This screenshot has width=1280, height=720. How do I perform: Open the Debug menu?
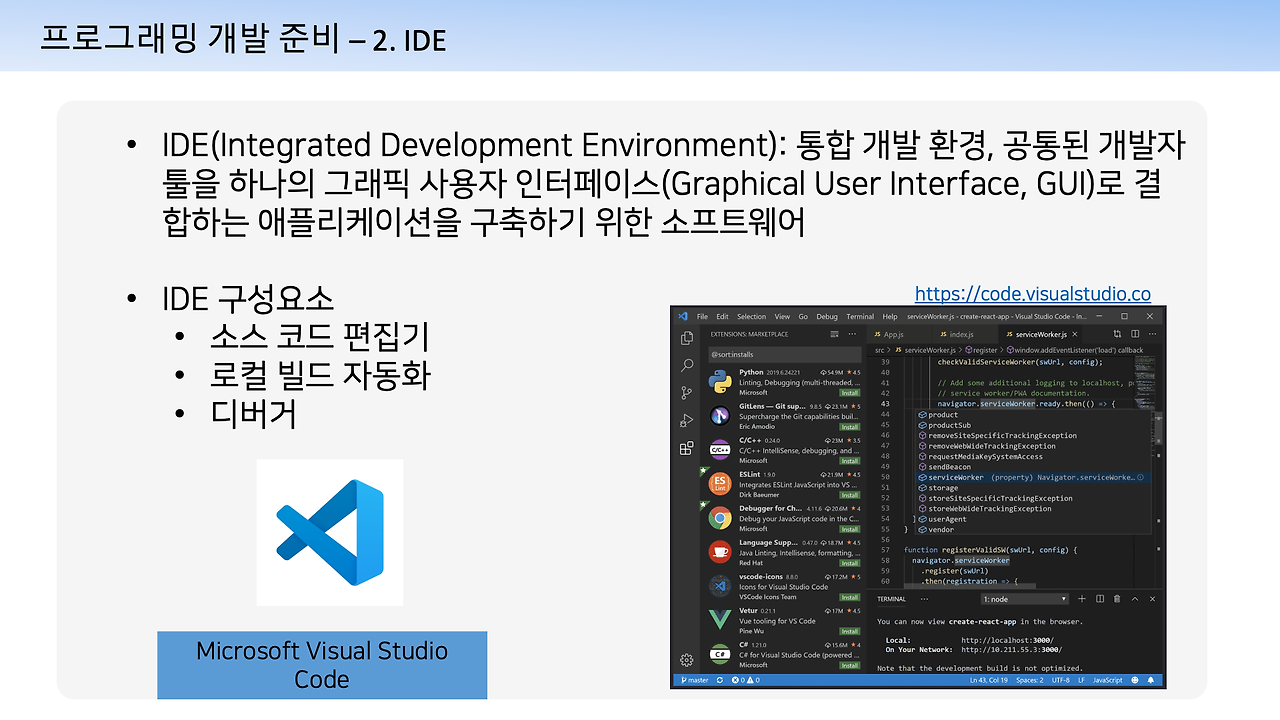click(x=827, y=316)
